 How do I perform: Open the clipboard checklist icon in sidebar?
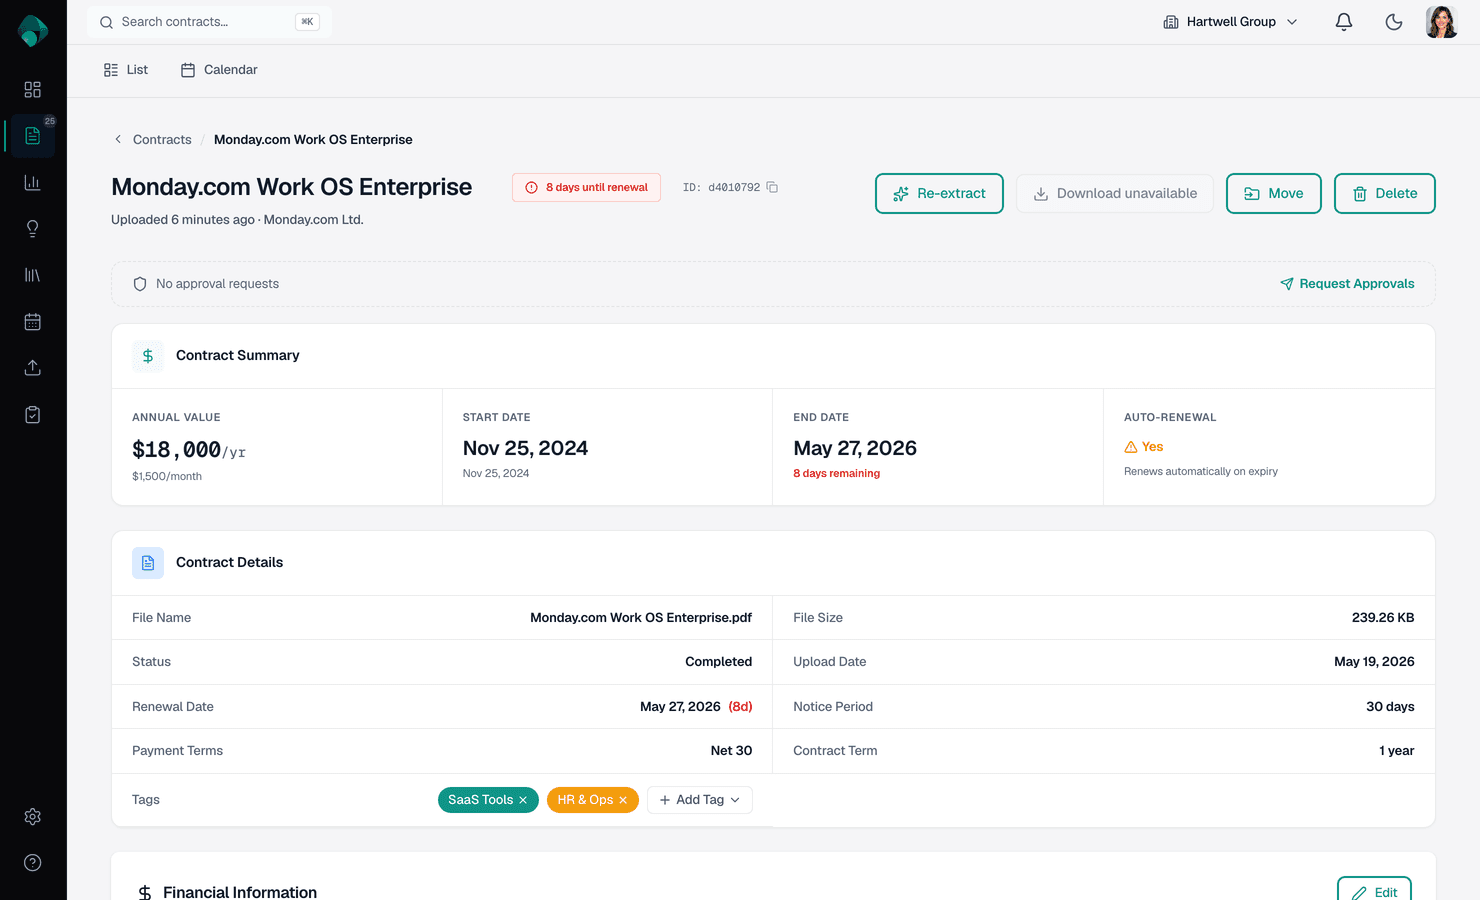tap(33, 415)
